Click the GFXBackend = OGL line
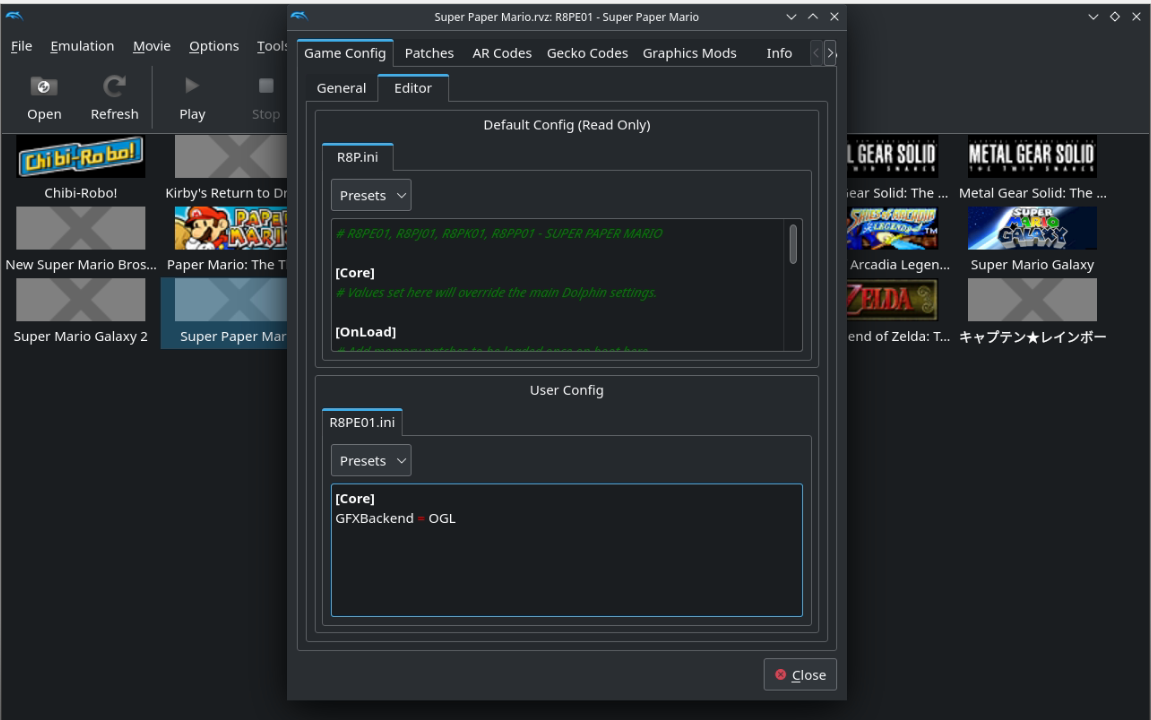This screenshot has width=1151, height=720. [x=396, y=518]
